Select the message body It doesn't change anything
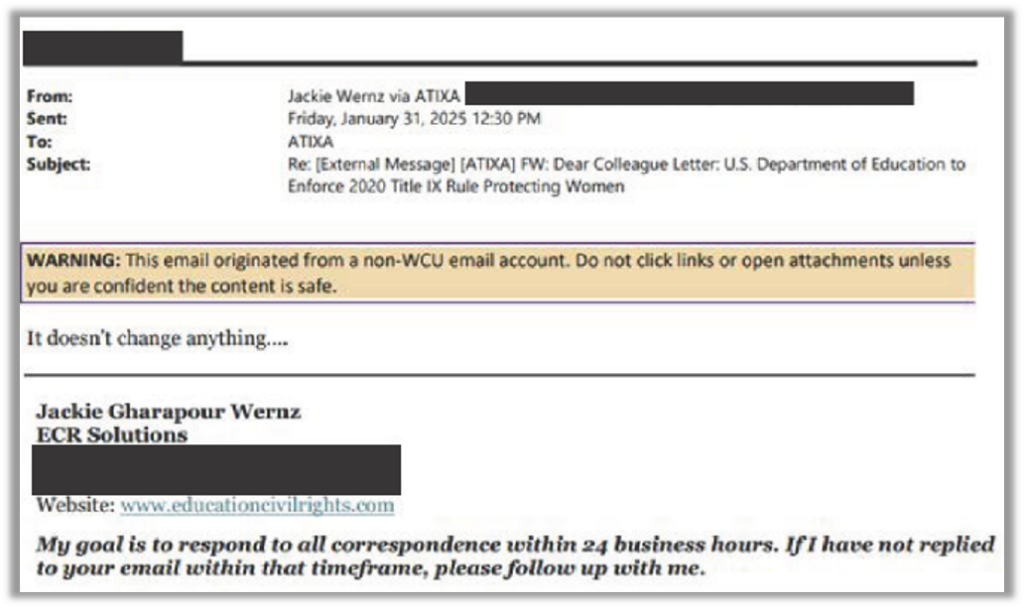Screen dimensions: 1024x609 (157, 338)
